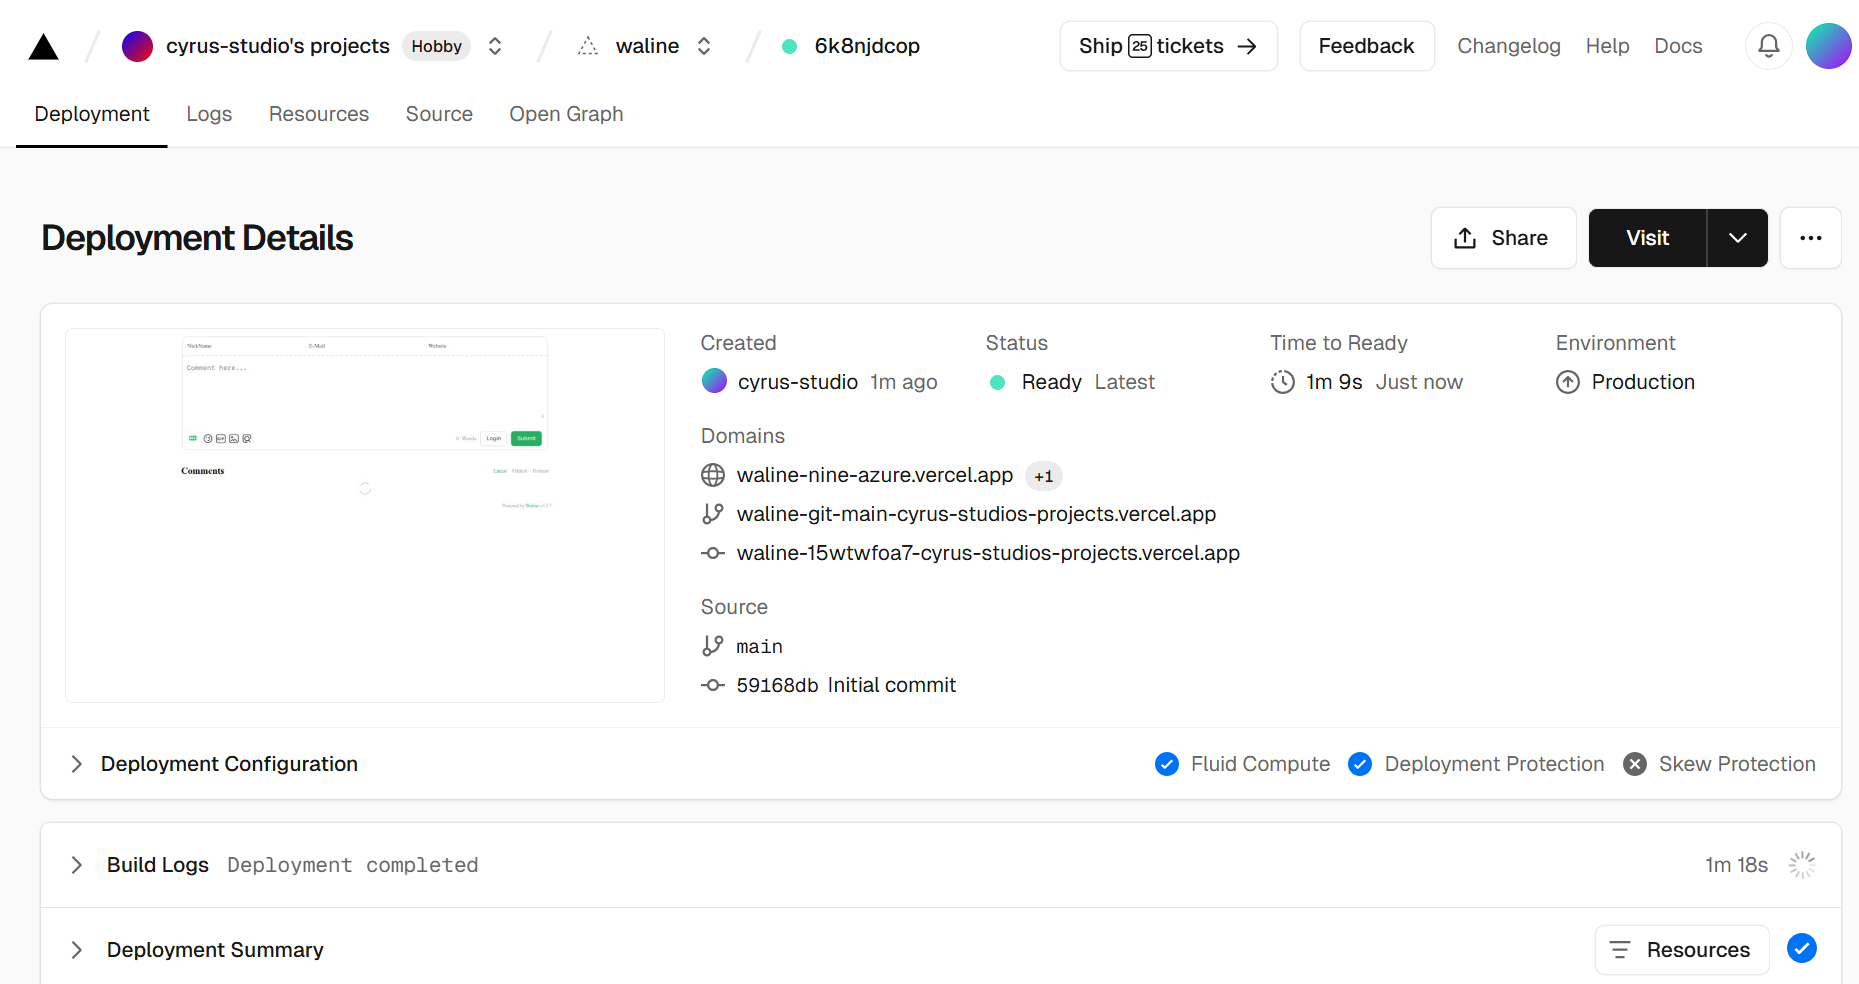The image size is (1859, 984).
Task: Click the Fluid Compute check indicator
Action: [1166, 764]
